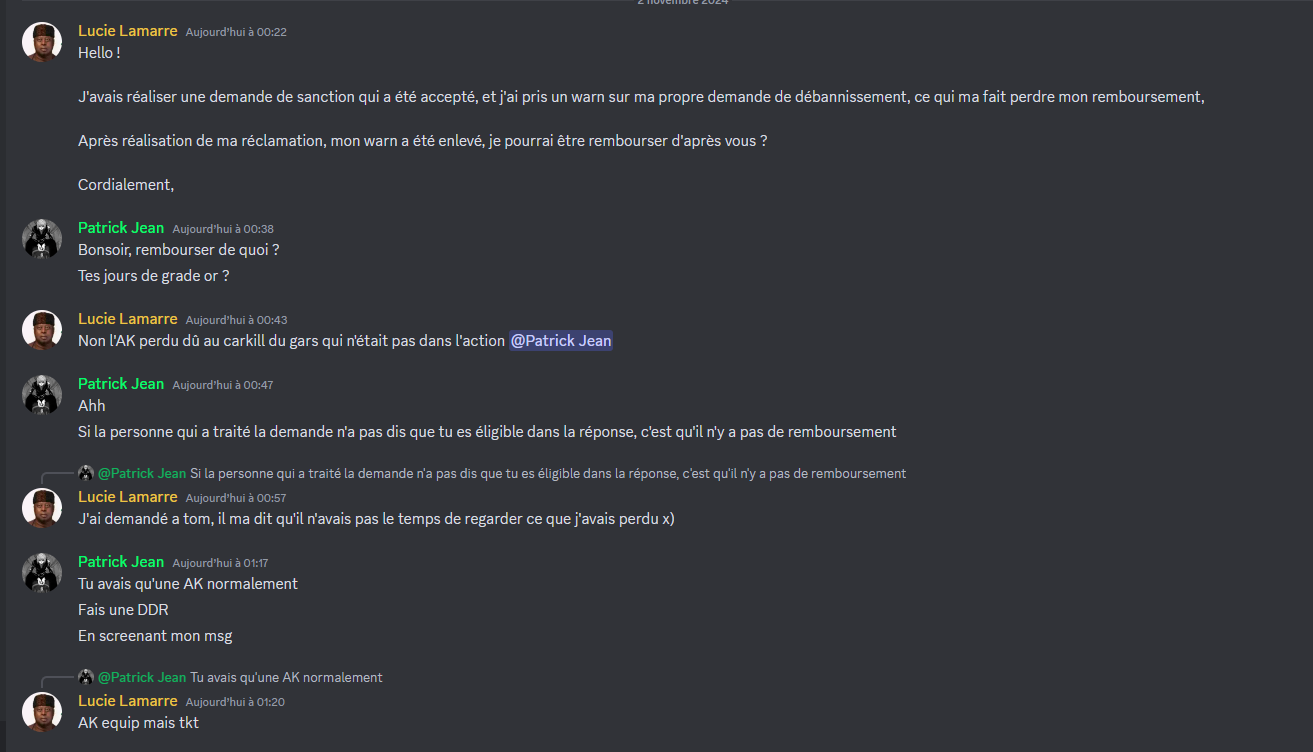Click Lucie Lamarre's avatar beside the 00:43 message
The width and height of the screenshot is (1313, 752).
[x=42, y=330]
